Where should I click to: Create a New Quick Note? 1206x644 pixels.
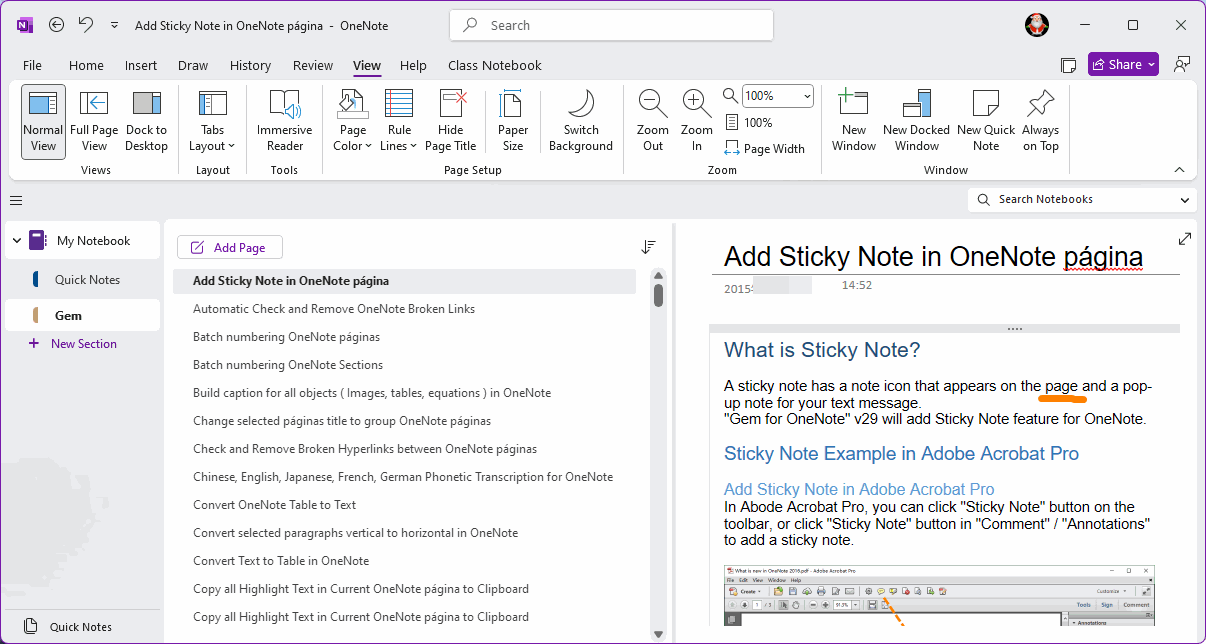[986, 122]
